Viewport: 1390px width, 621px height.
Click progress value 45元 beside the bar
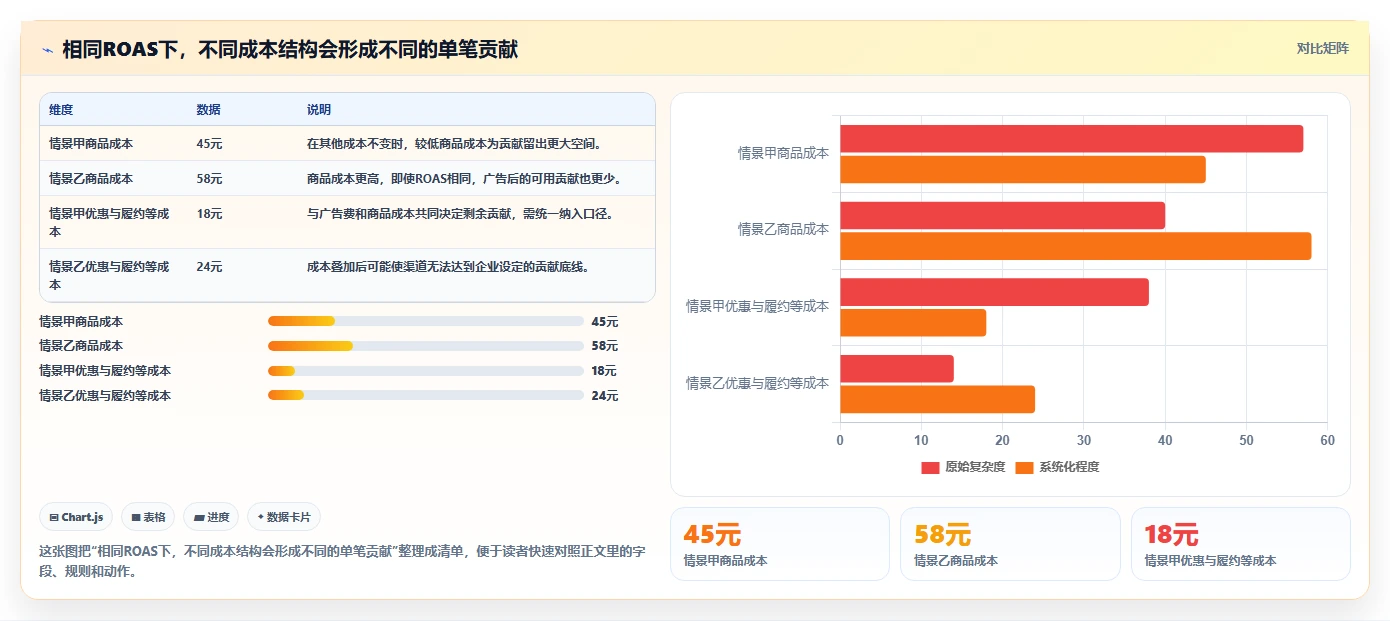tap(605, 322)
